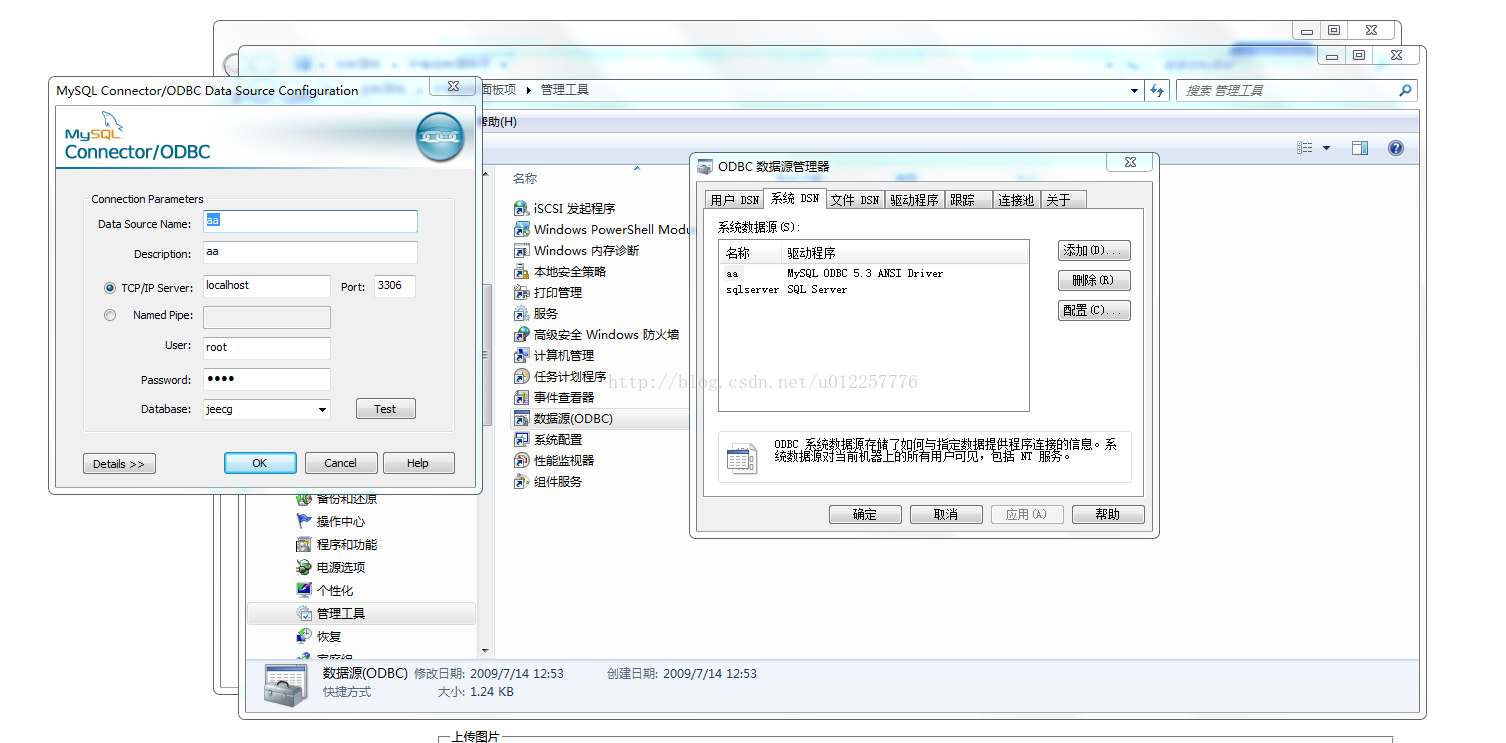Click 取消 in ODBC administrator
1506x743 pixels.
click(946, 514)
